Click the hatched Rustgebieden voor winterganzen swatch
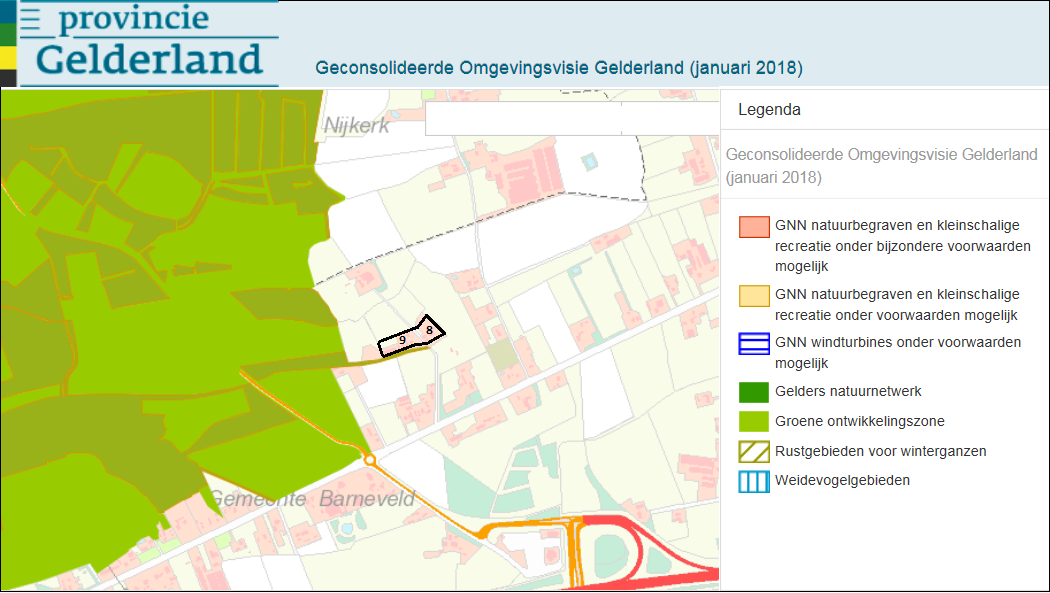 [x=754, y=452]
